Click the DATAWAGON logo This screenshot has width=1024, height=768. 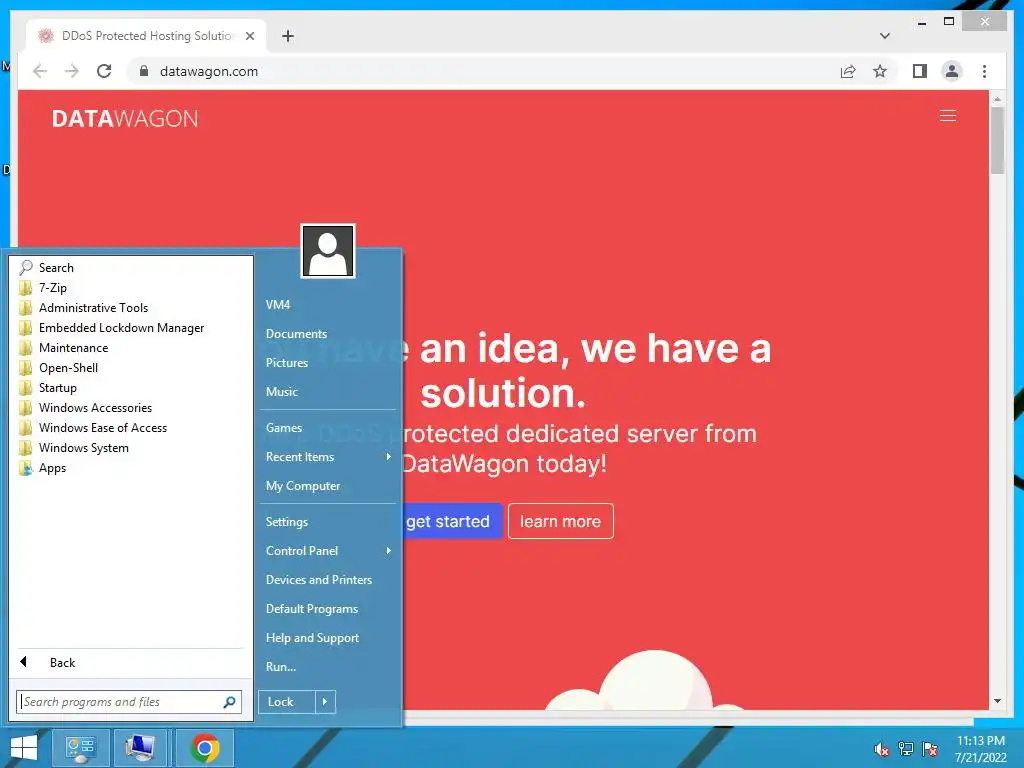click(x=125, y=118)
